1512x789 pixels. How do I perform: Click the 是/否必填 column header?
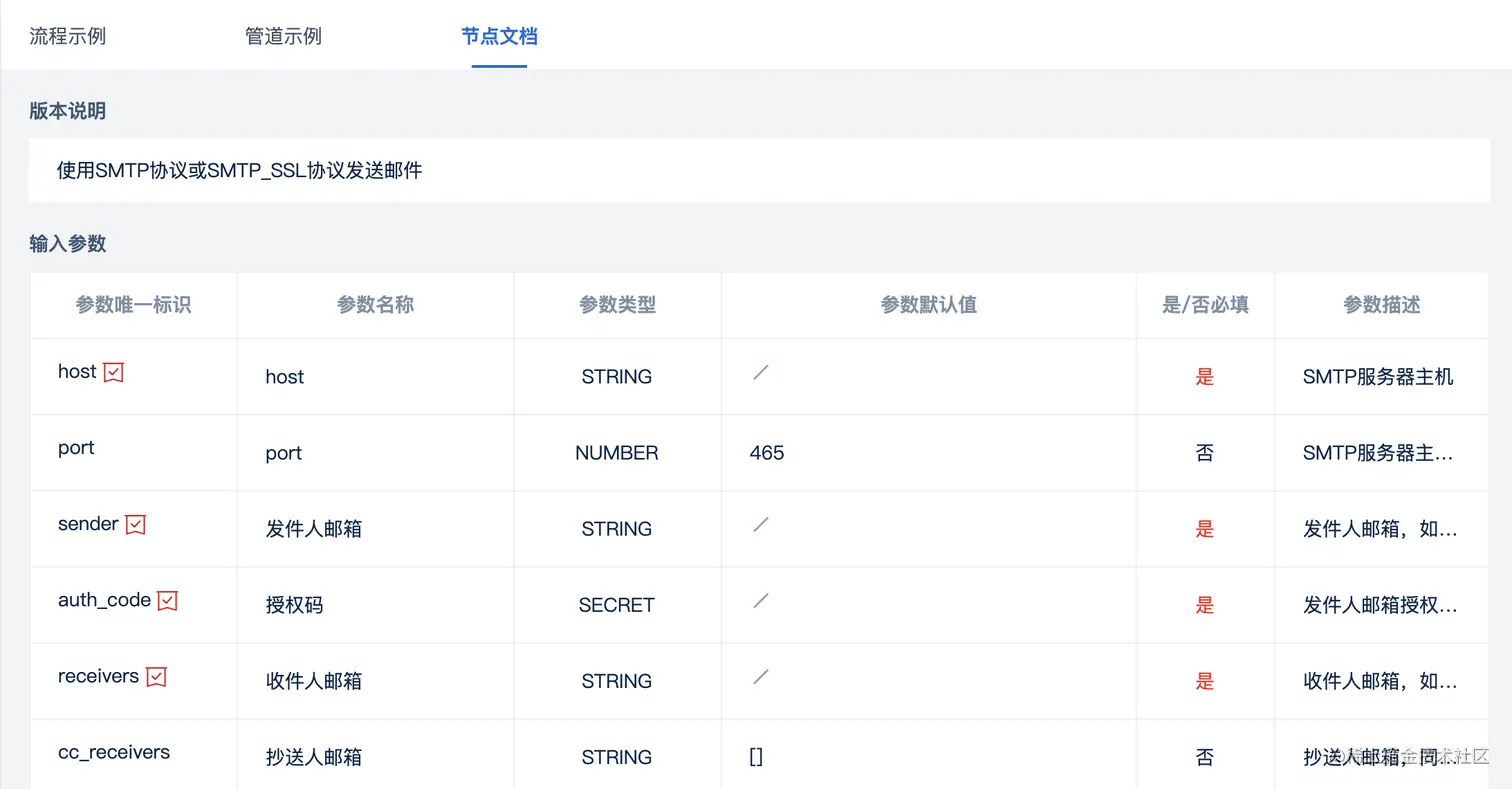point(1205,305)
